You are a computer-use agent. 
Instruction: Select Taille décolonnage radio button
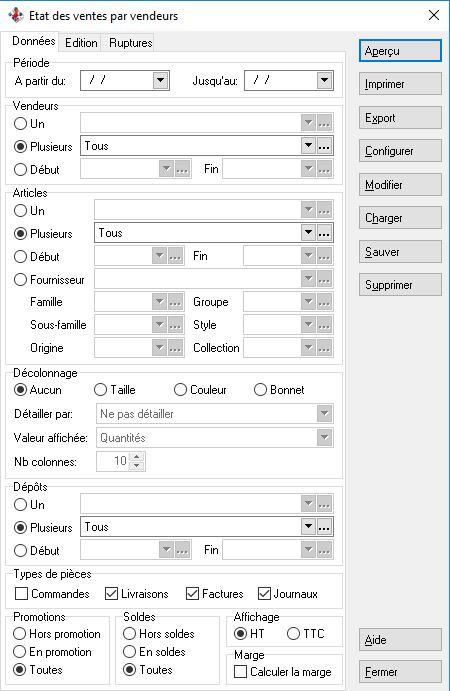100,390
